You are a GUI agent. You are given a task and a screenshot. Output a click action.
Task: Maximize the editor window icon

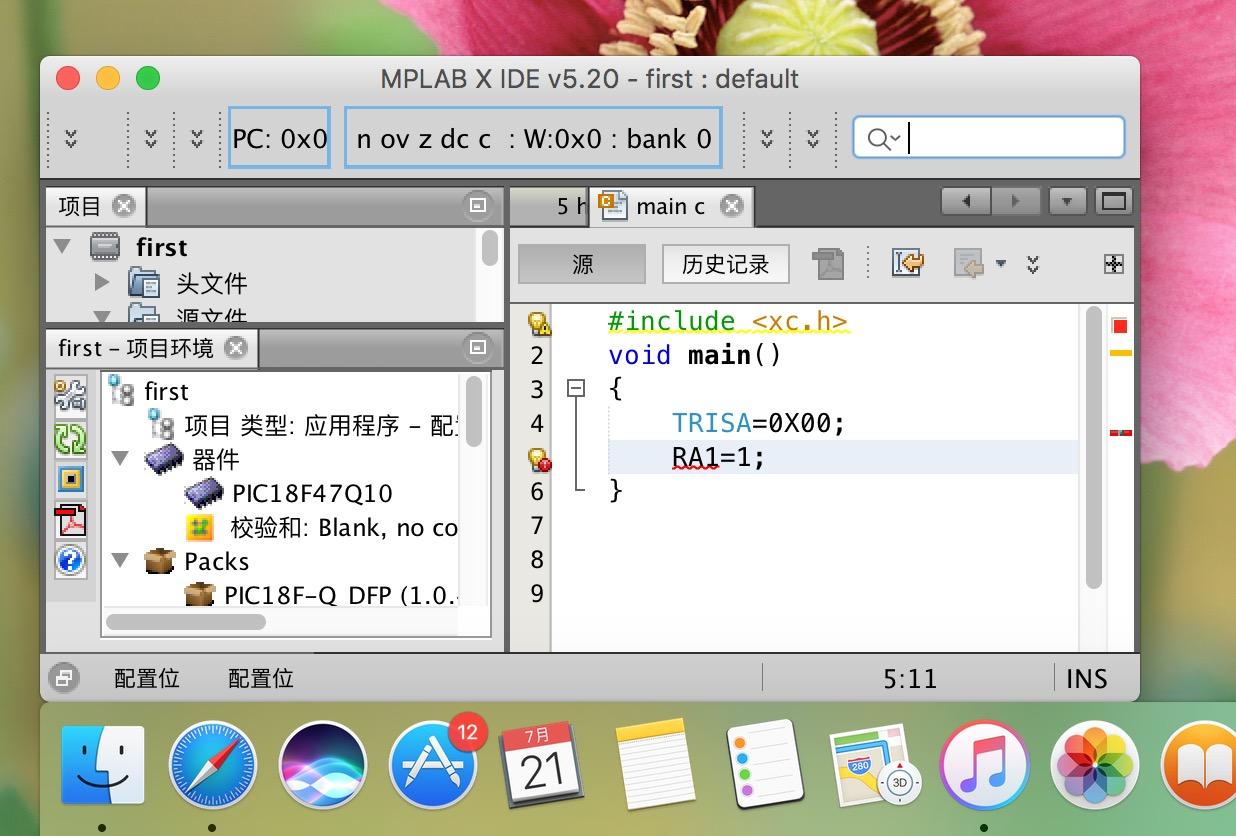[1112, 201]
